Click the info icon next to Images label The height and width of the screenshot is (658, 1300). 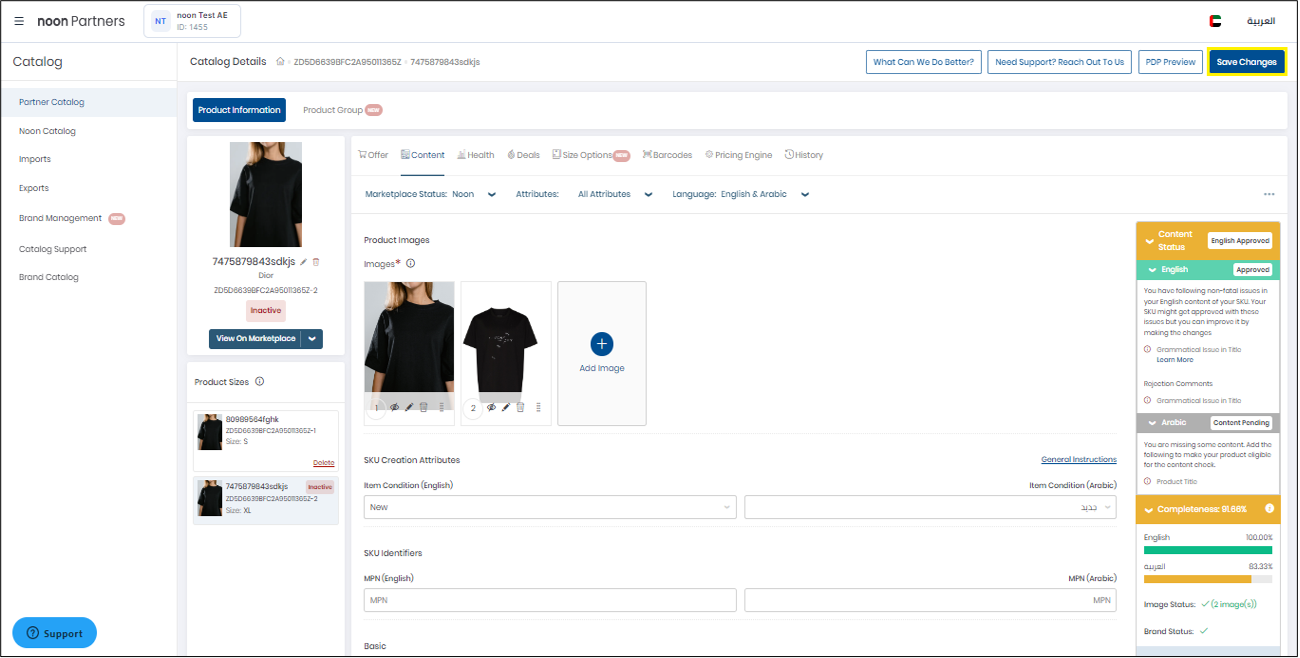pyautogui.click(x=410, y=264)
